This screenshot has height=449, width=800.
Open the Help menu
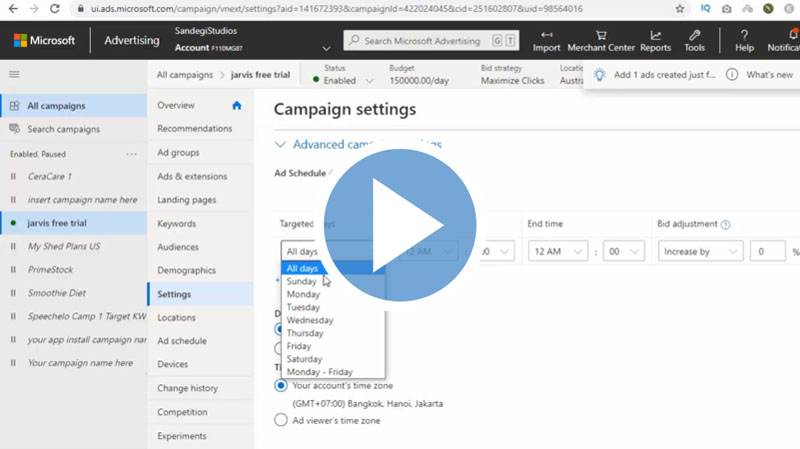tap(744, 41)
